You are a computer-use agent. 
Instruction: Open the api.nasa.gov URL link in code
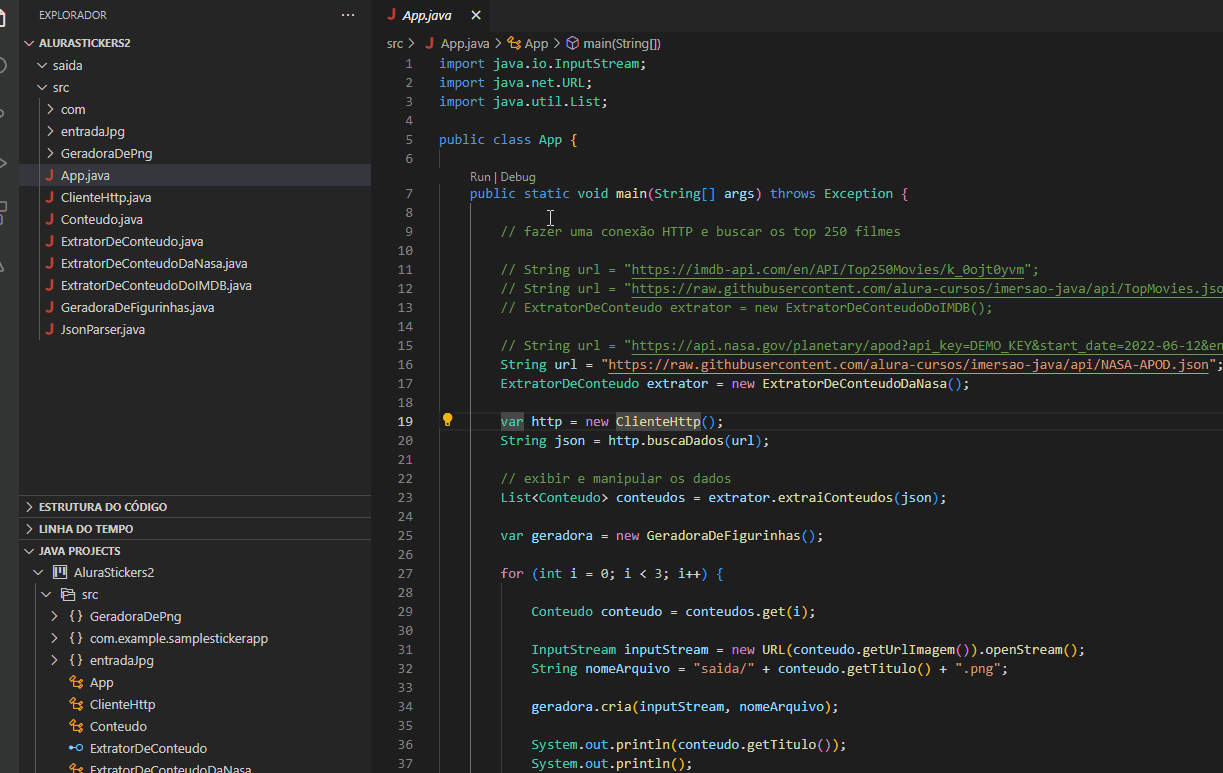coord(927,345)
